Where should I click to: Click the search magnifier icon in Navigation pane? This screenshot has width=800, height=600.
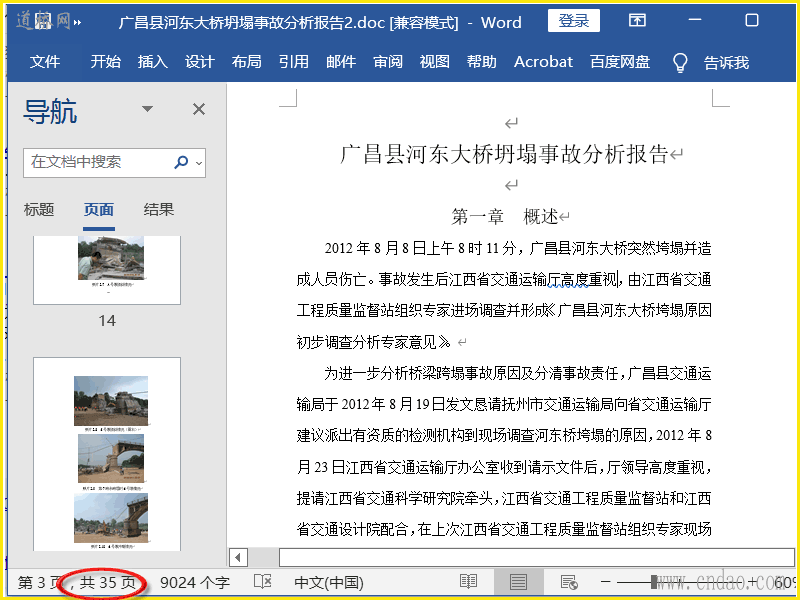[181, 162]
